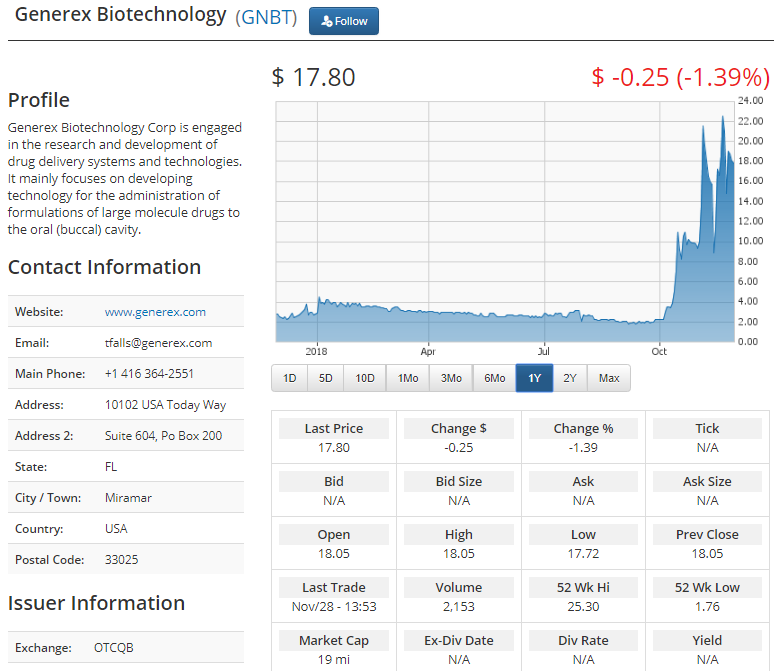This screenshot has height=671, width=774.
Task: Click the city value Miramar
Action: (x=128, y=498)
